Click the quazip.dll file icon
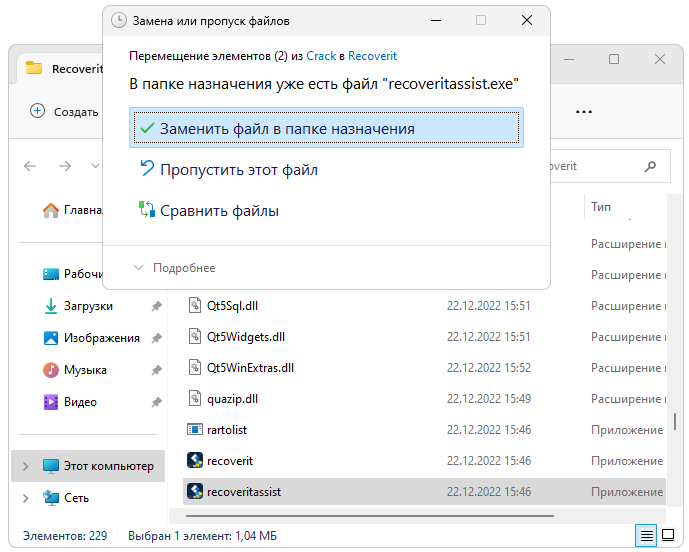 [x=195, y=398]
